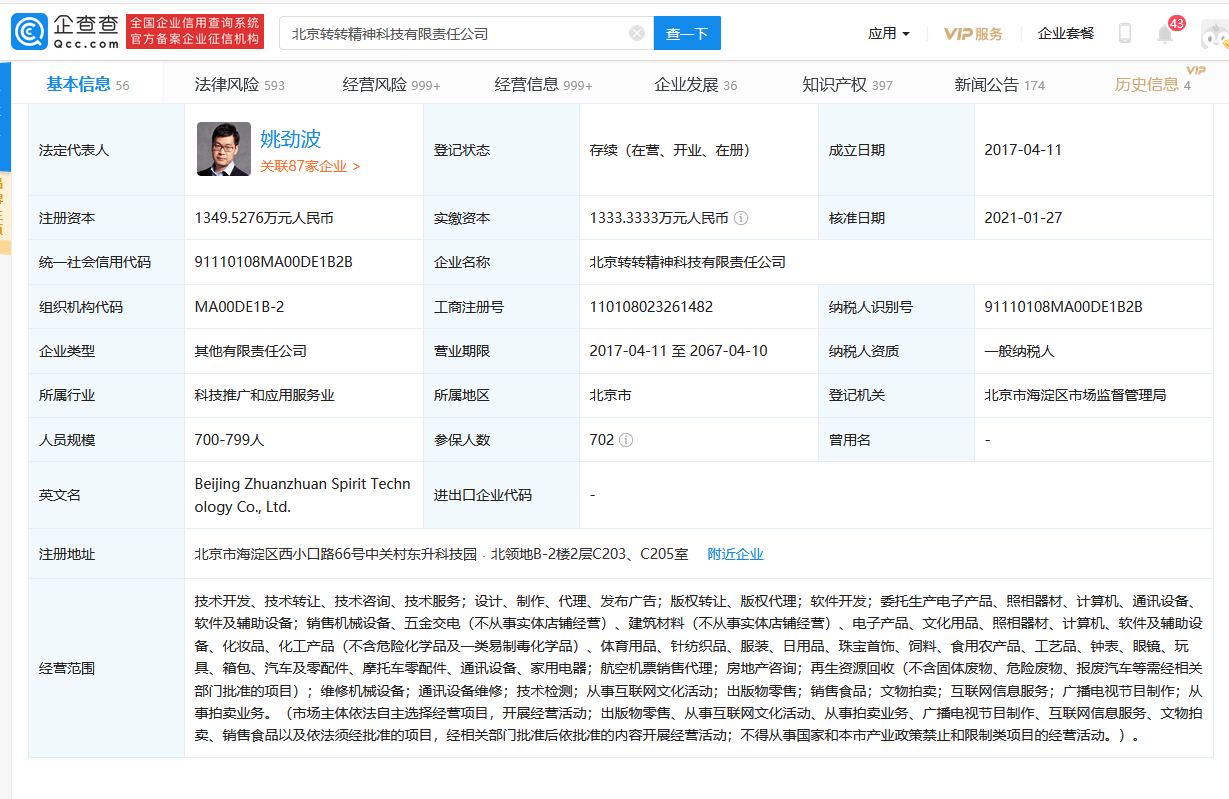
Task: Click taxpayer qualification 一般纳税人
Action: click(x=1020, y=351)
